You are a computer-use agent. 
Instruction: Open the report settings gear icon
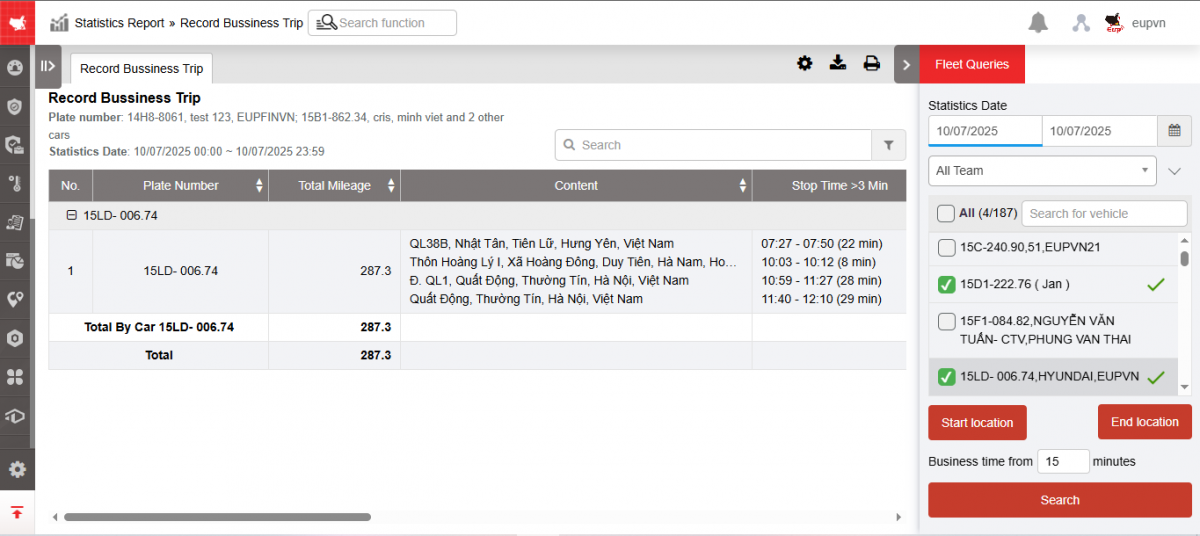coord(804,64)
